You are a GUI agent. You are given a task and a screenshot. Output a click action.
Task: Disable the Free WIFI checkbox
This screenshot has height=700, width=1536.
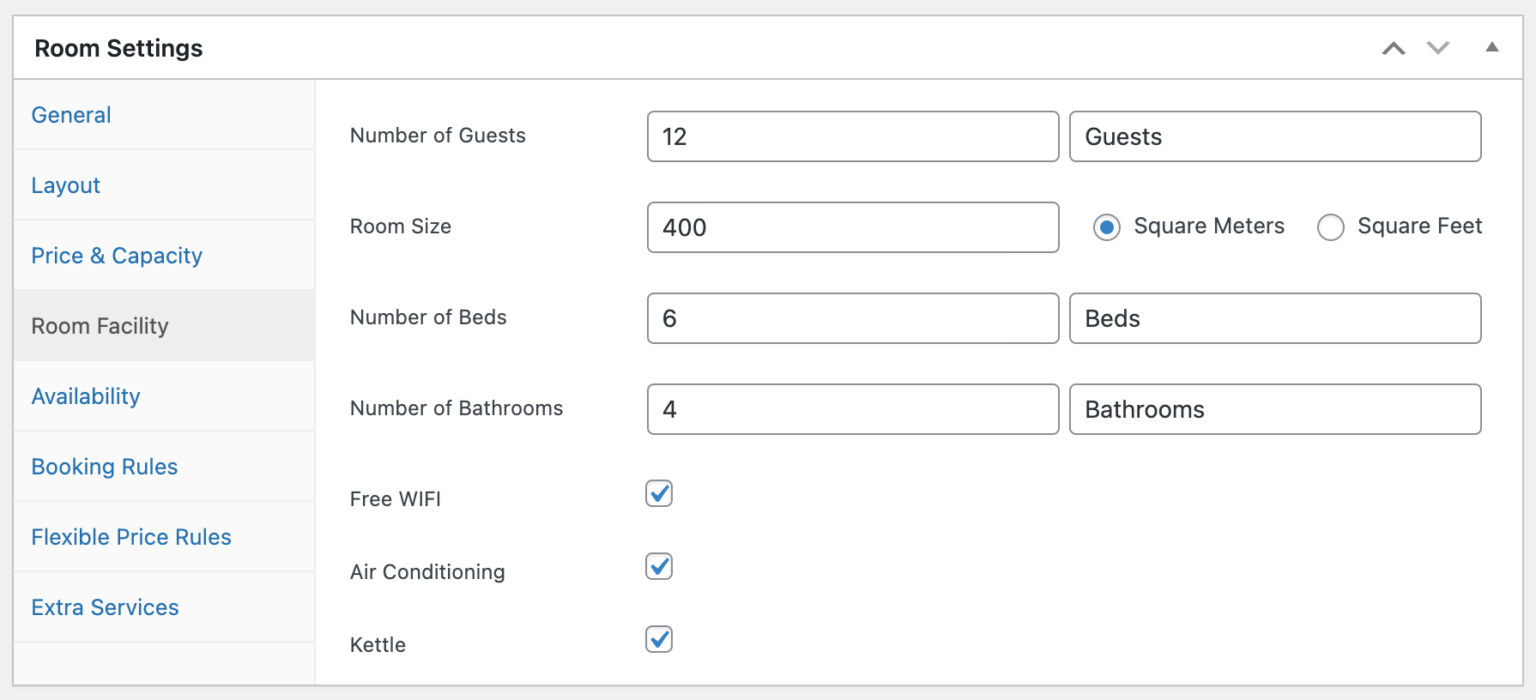click(x=659, y=493)
